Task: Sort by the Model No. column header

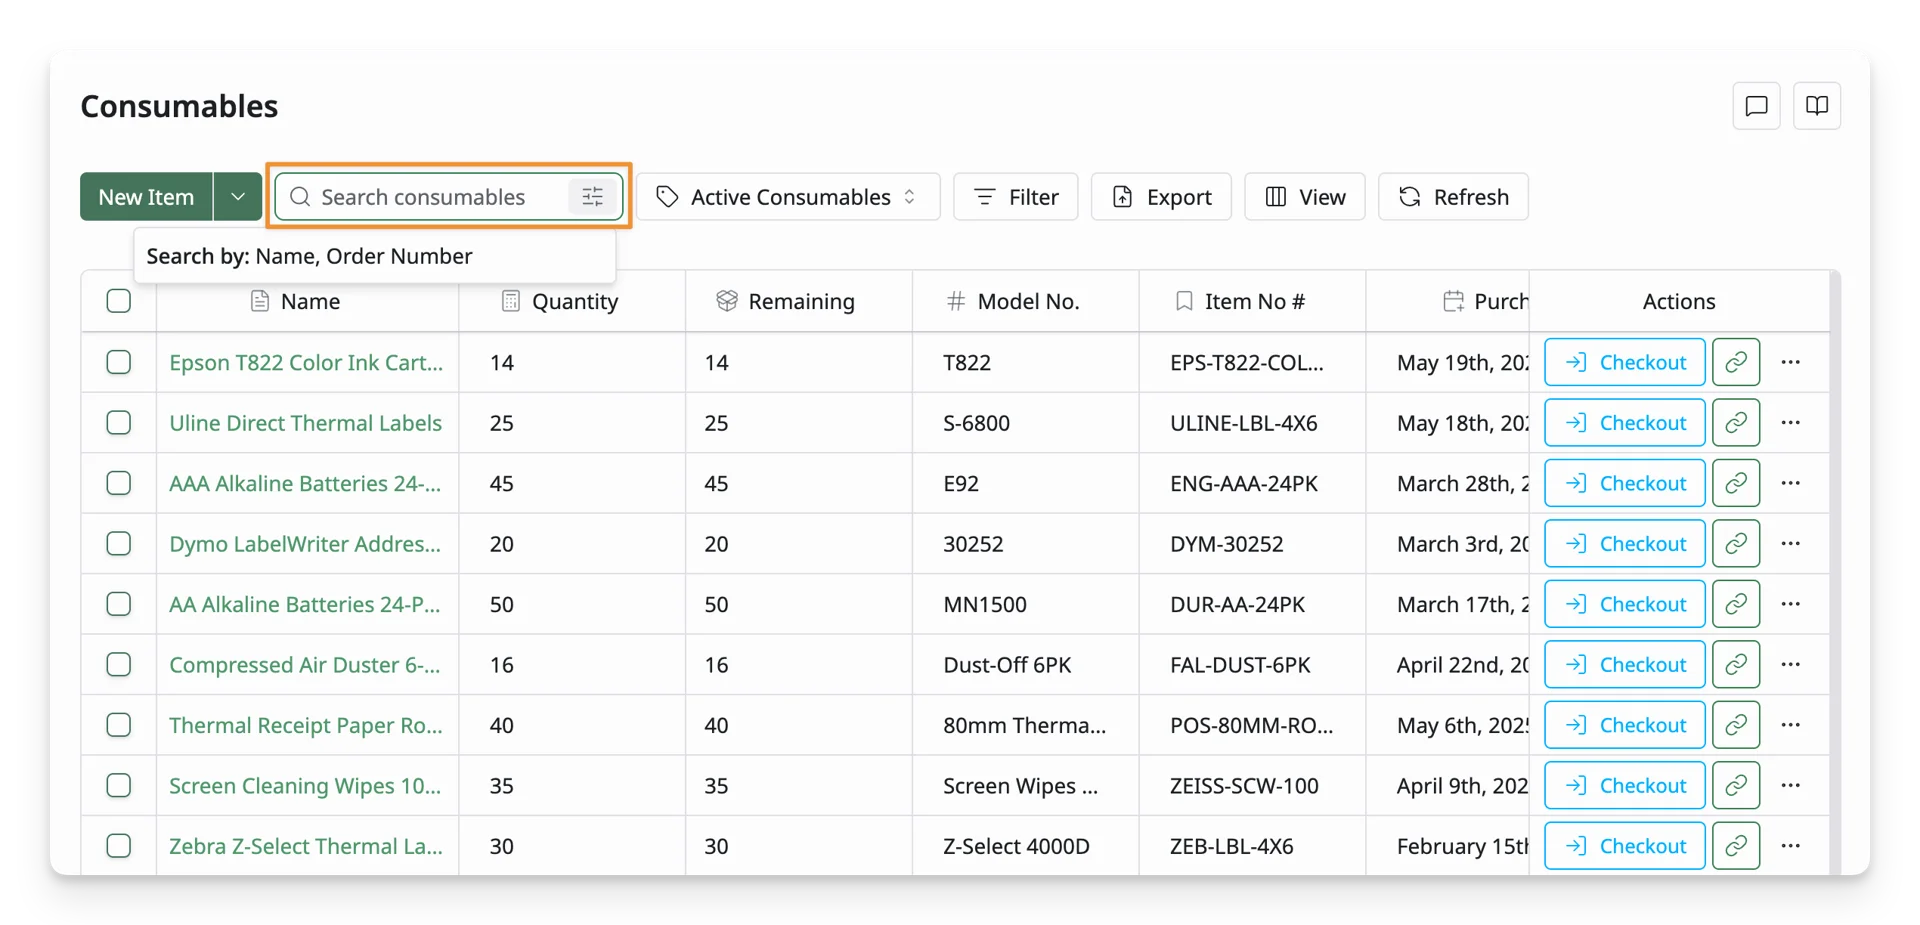Action: (x=1028, y=301)
